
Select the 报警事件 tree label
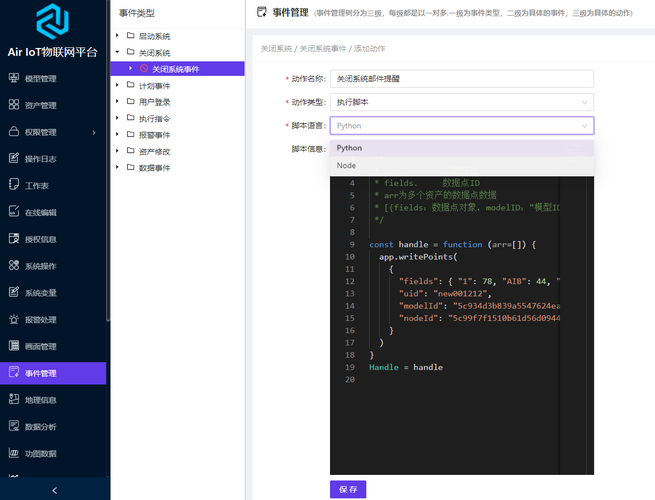tap(155, 135)
